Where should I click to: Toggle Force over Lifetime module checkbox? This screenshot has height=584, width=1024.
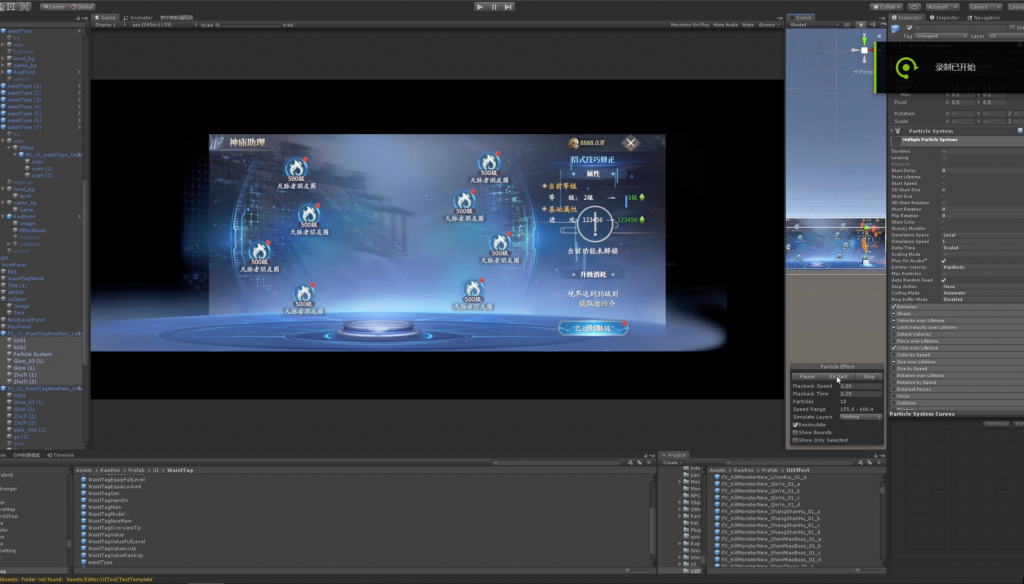(894, 341)
